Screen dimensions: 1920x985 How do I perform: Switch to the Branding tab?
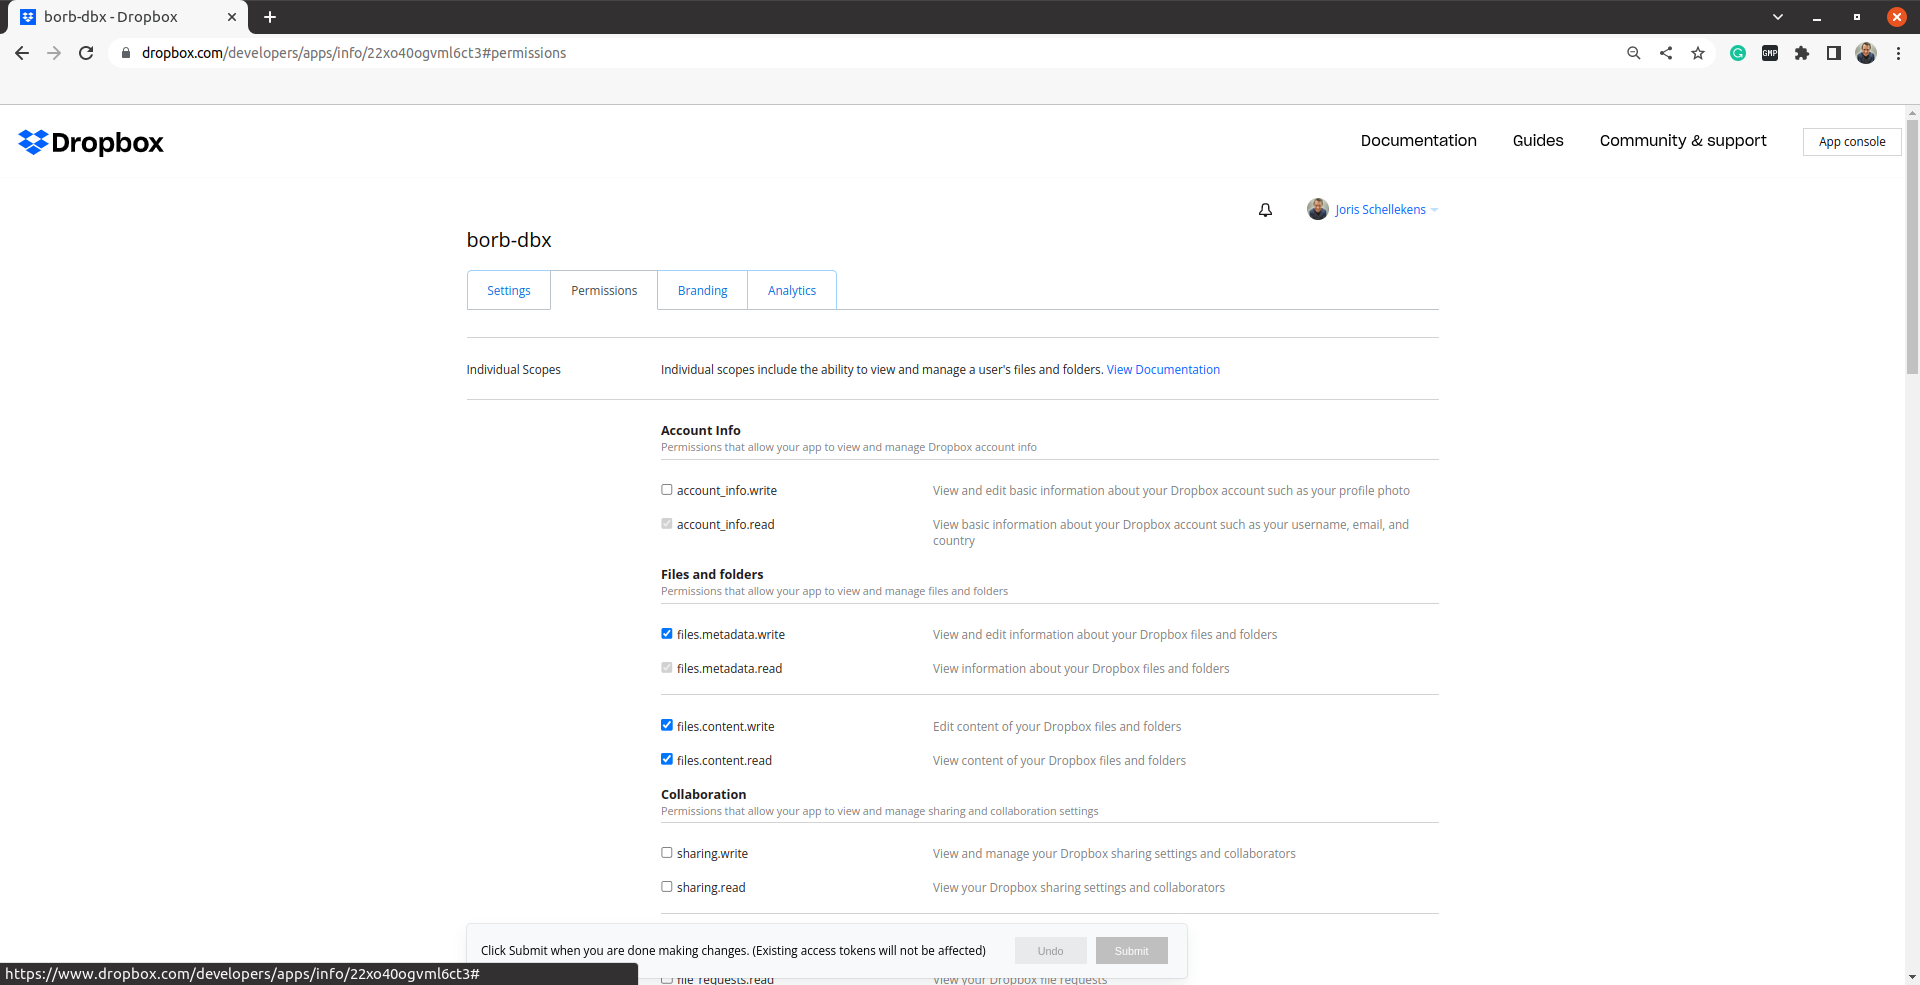(x=703, y=290)
